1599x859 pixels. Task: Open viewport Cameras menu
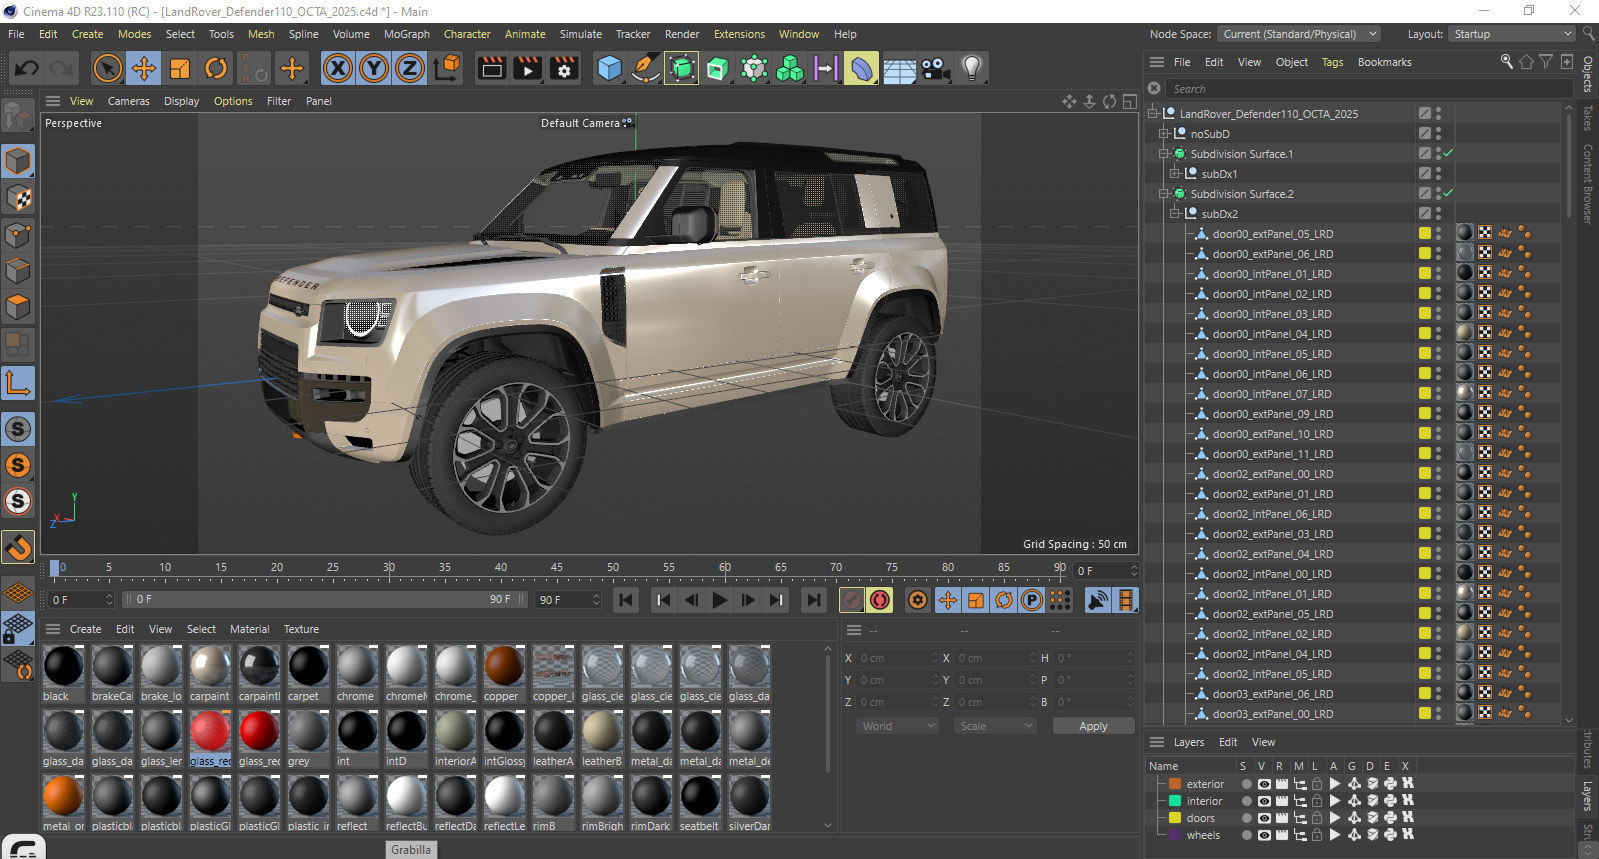tap(128, 101)
